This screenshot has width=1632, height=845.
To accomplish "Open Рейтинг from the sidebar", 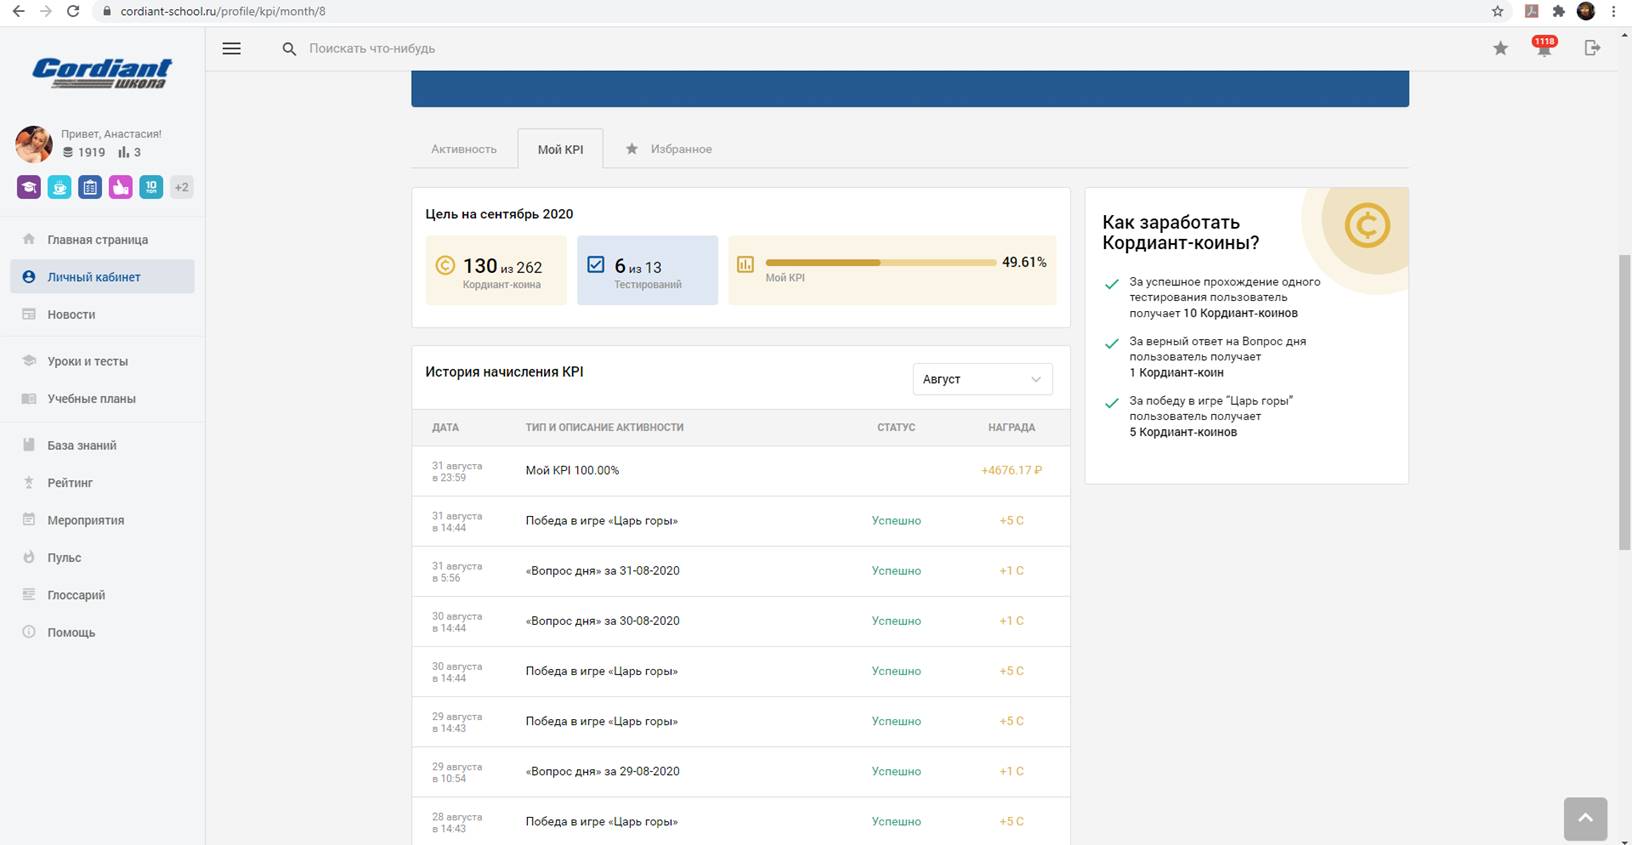I will pos(70,483).
